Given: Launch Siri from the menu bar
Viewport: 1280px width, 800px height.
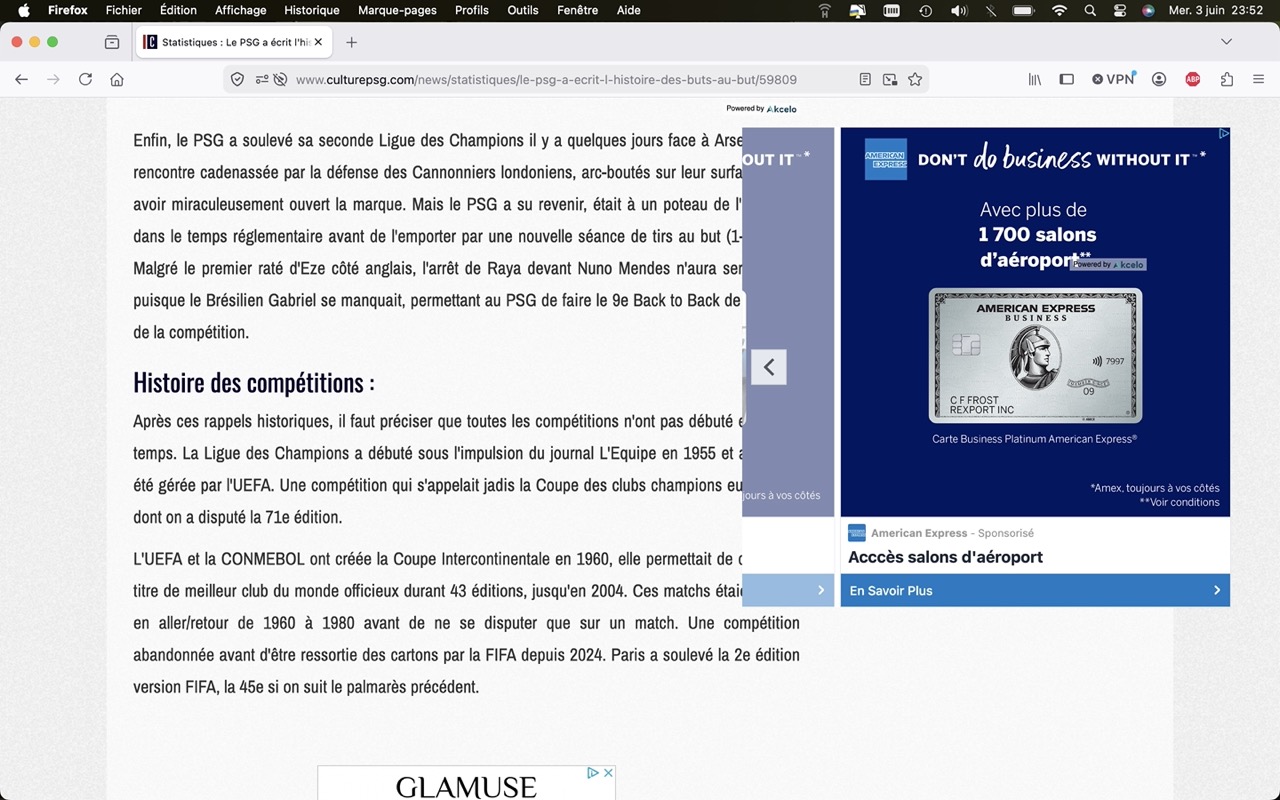Looking at the screenshot, I should (x=1148, y=11).
